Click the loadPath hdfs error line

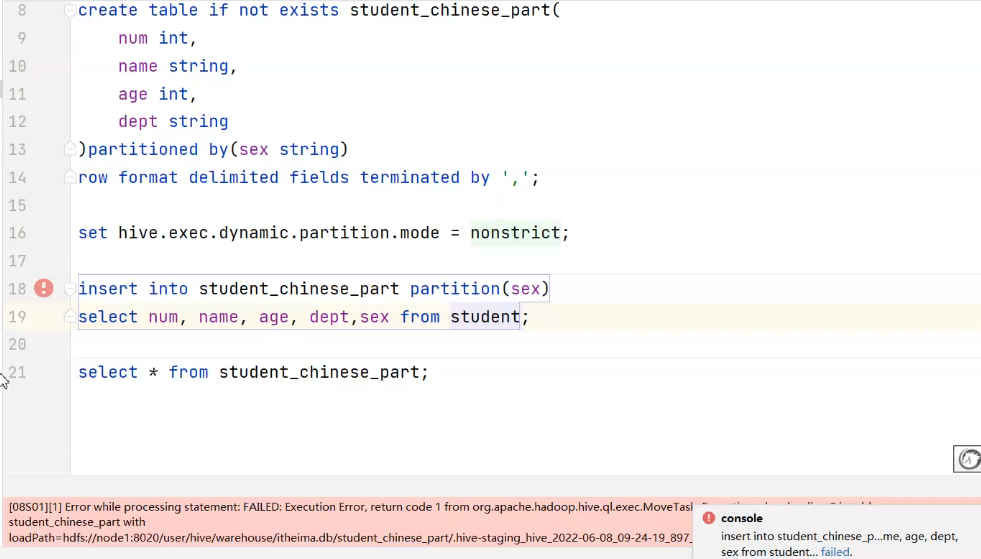350,538
